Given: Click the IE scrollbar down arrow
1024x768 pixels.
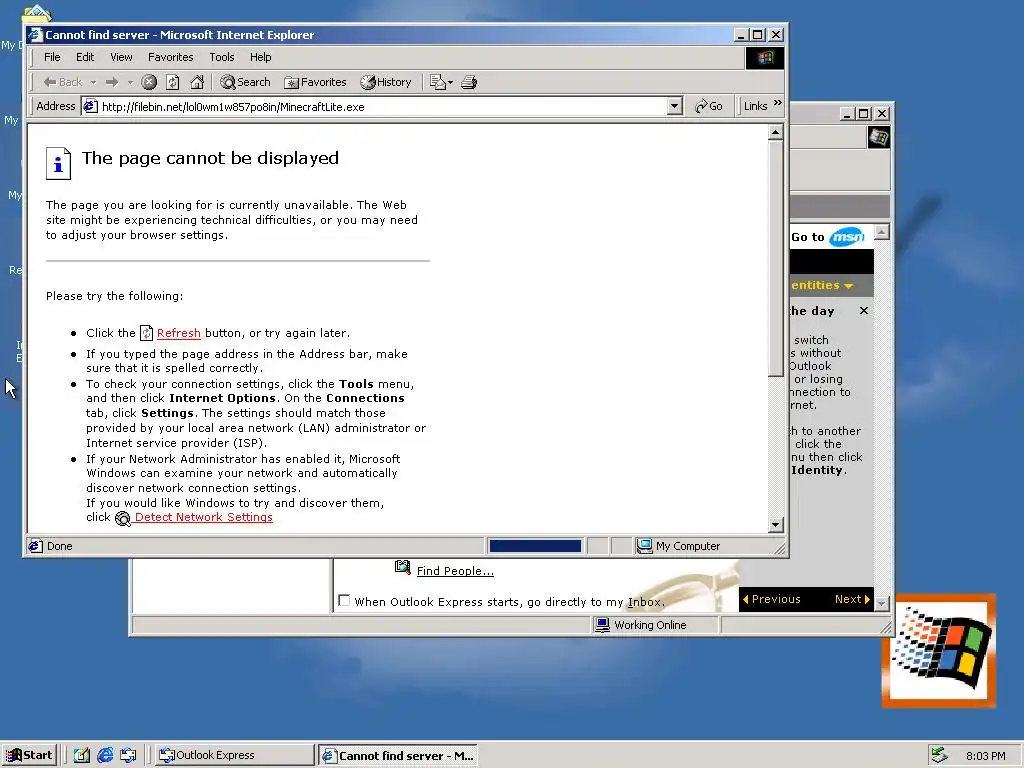Looking at the screenshot, I should click(x=775, y=524).
